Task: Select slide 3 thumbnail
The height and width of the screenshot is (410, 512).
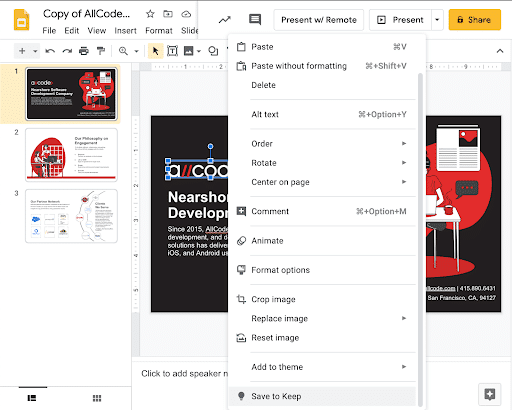Action: pyautogui.click(x=71, y=216)
